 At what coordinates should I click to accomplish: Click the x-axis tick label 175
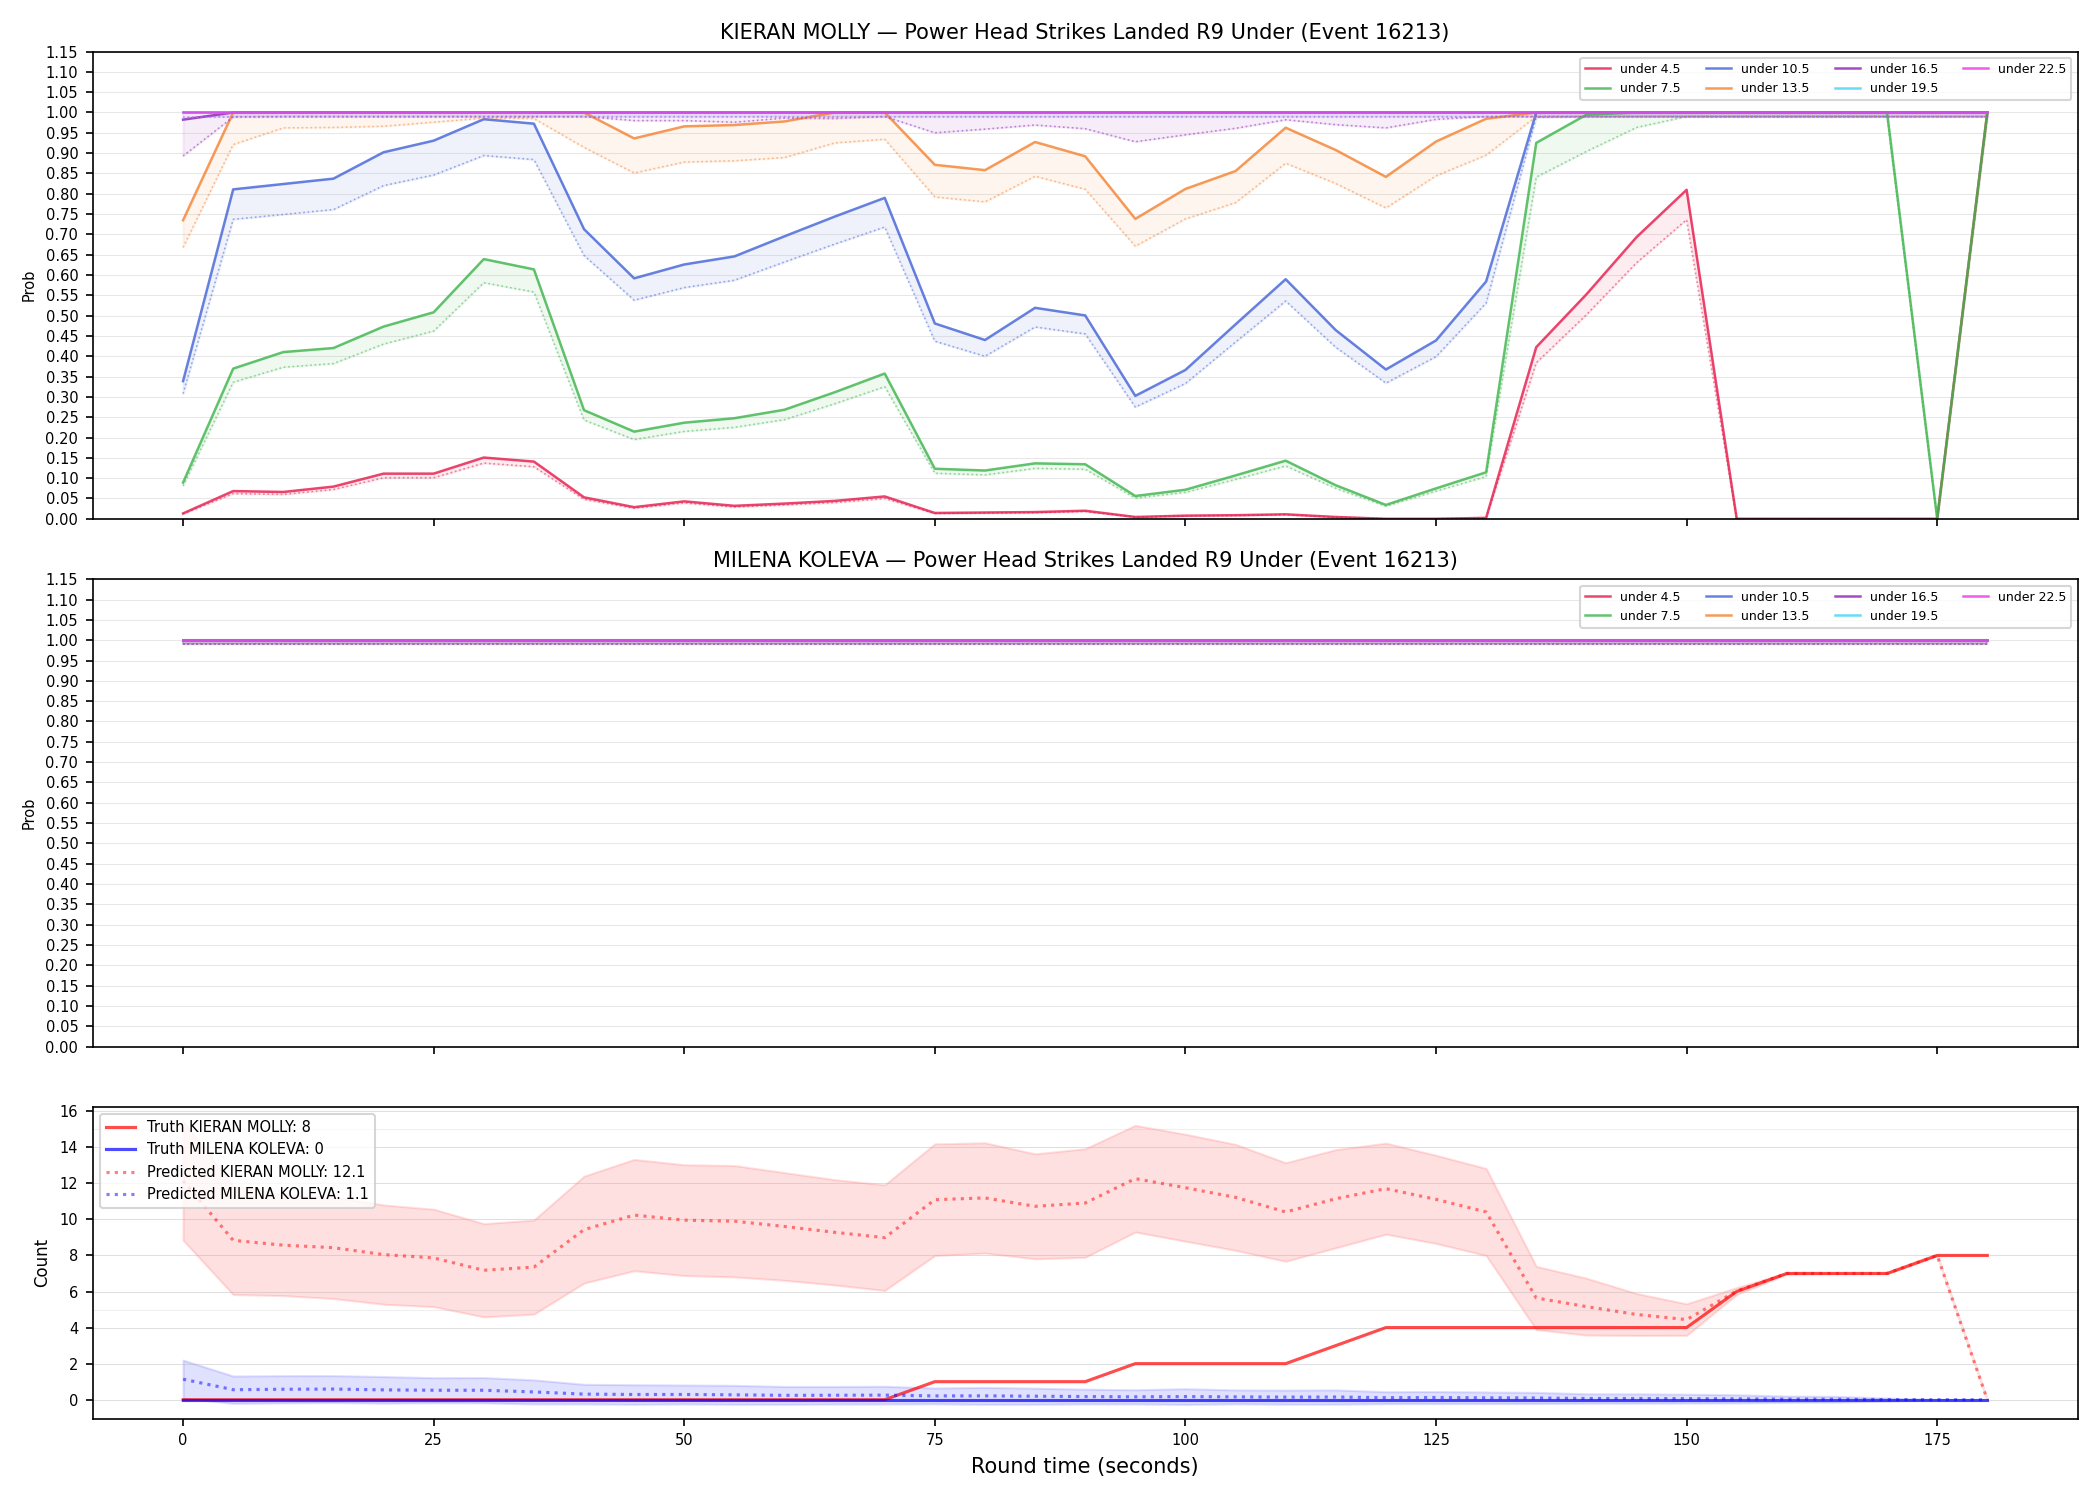tap(1937, 1440)
